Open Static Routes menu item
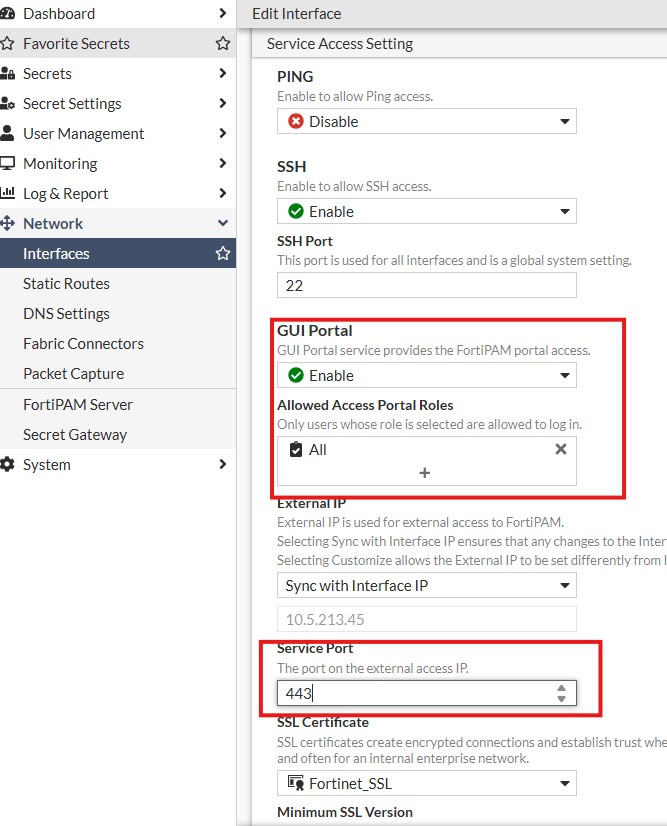This screenshot has width=667, height=826. pos(66,283)
